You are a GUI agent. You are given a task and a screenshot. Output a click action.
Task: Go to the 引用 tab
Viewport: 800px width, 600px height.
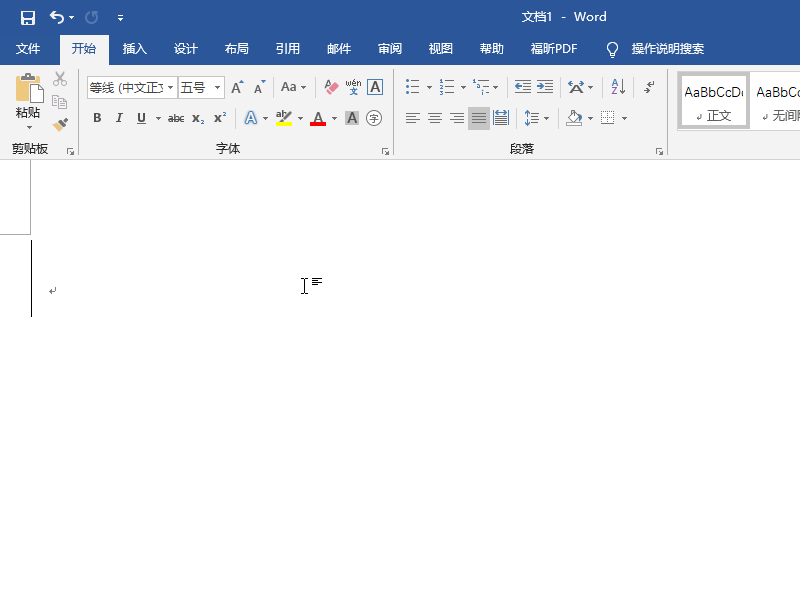click(288, 49)
